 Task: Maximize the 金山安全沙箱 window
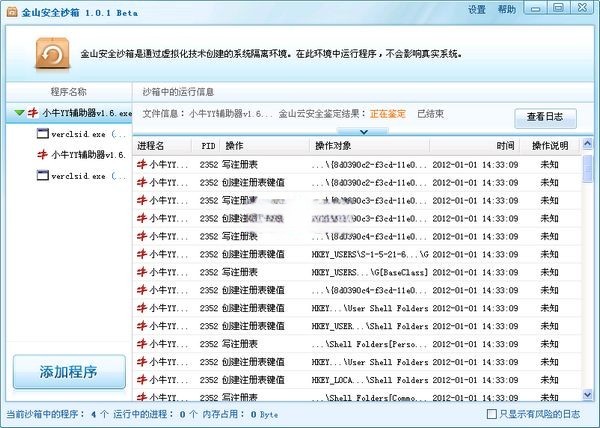coord(559,8)
